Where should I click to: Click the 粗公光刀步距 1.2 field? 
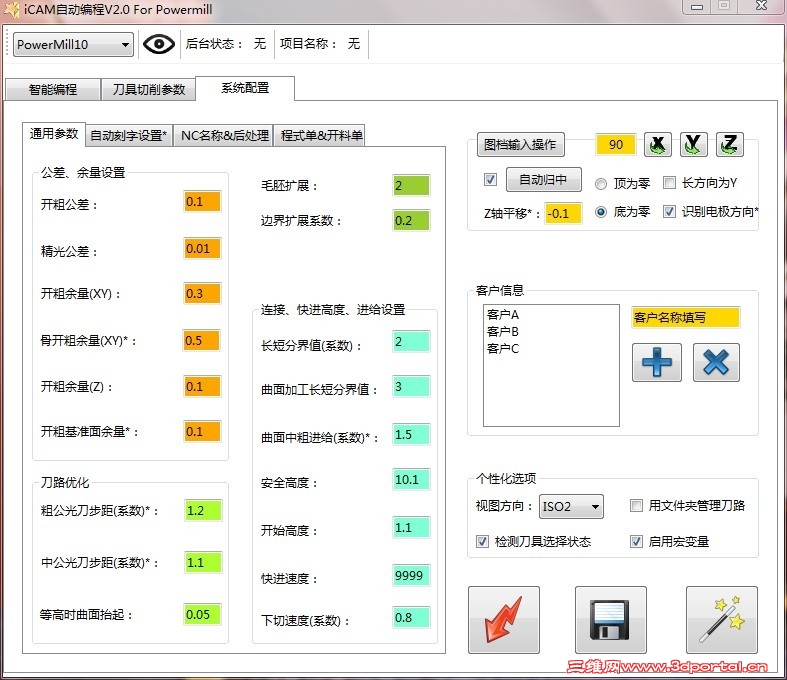(x=203, y=511)
